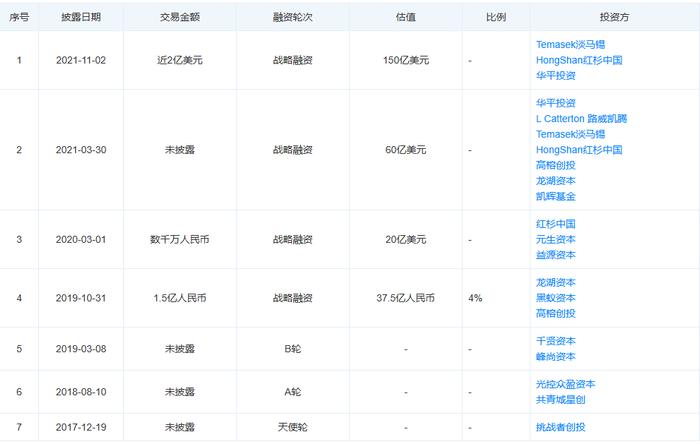Click the 共青城星创 investor link

point(561,400)
